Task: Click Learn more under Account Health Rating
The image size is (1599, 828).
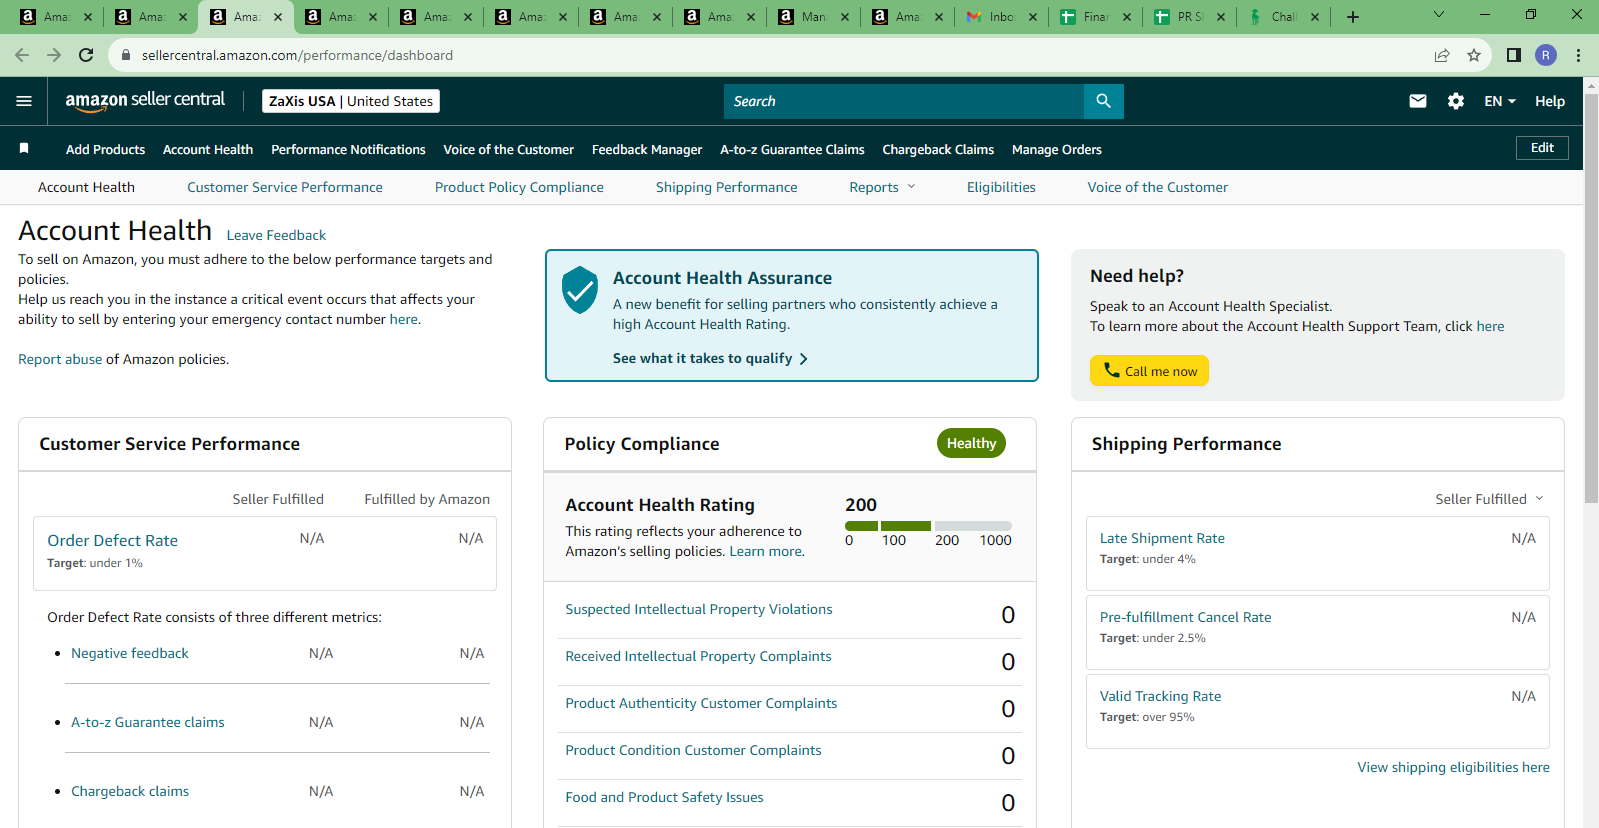Action: click(766, 551)
